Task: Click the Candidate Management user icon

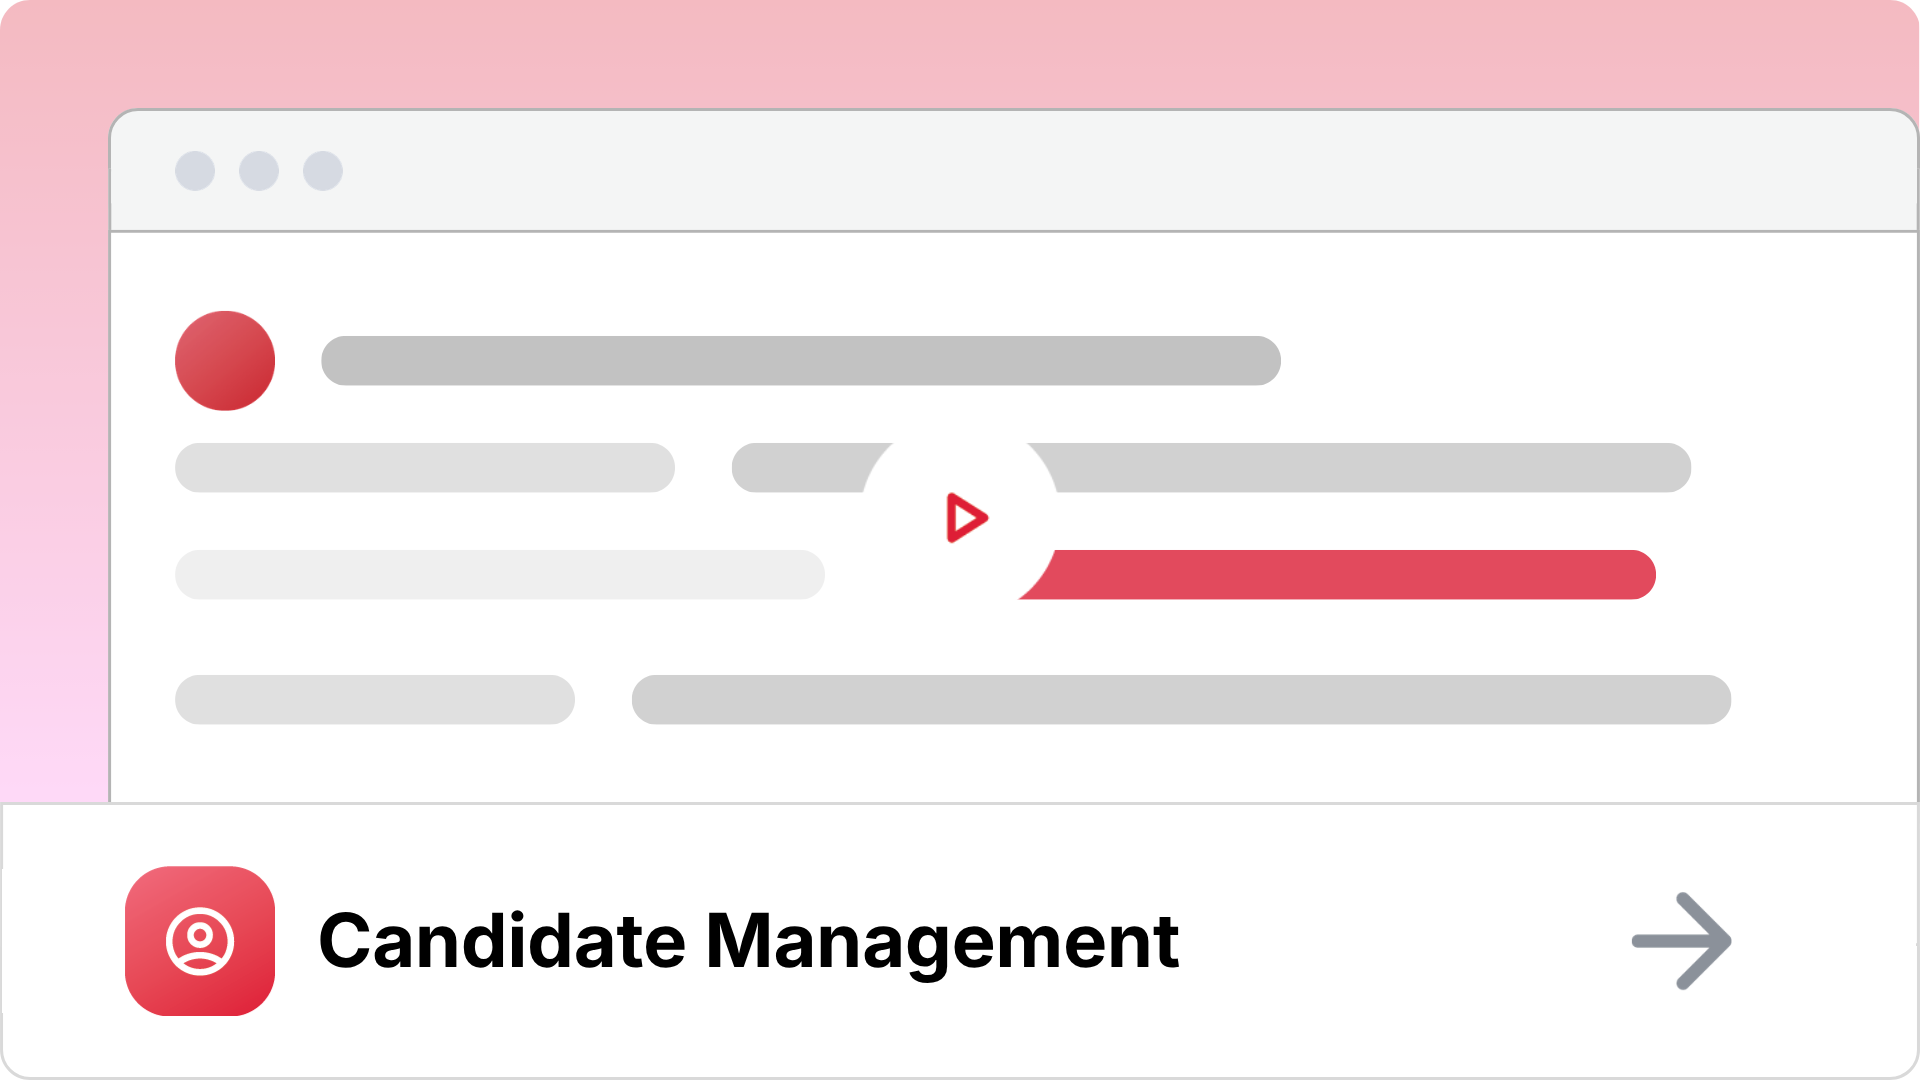Action: coord(200,941)
